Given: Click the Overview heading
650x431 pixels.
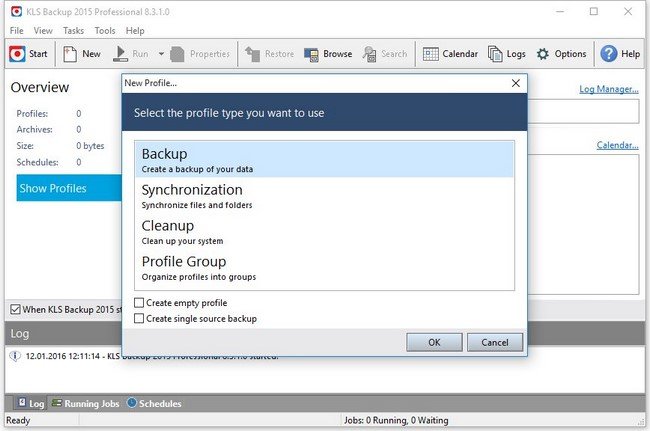Looking at the screenshot, I should click(x=40, y=87).
